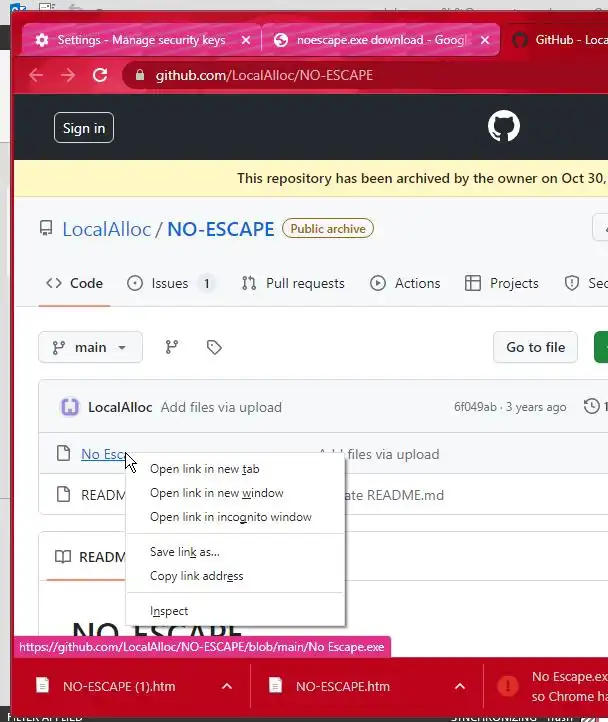Open the 'Add files via upload' commit message
Viewport: 608px width, 722px height.
click(x=221, y=407)
